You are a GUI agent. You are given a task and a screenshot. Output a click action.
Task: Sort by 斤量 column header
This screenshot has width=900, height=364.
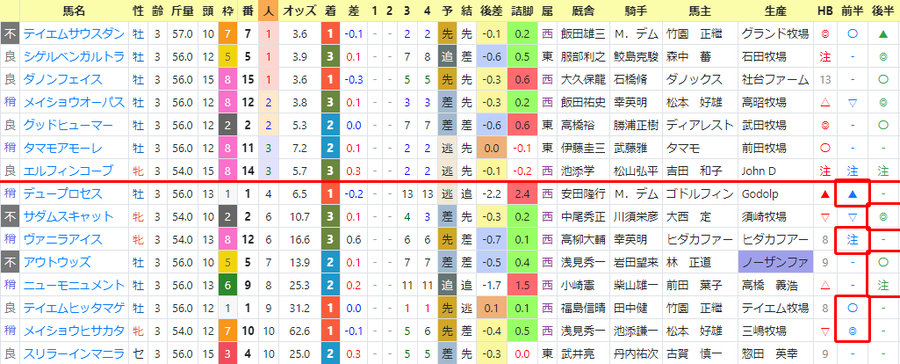click(x=184, y=10)
